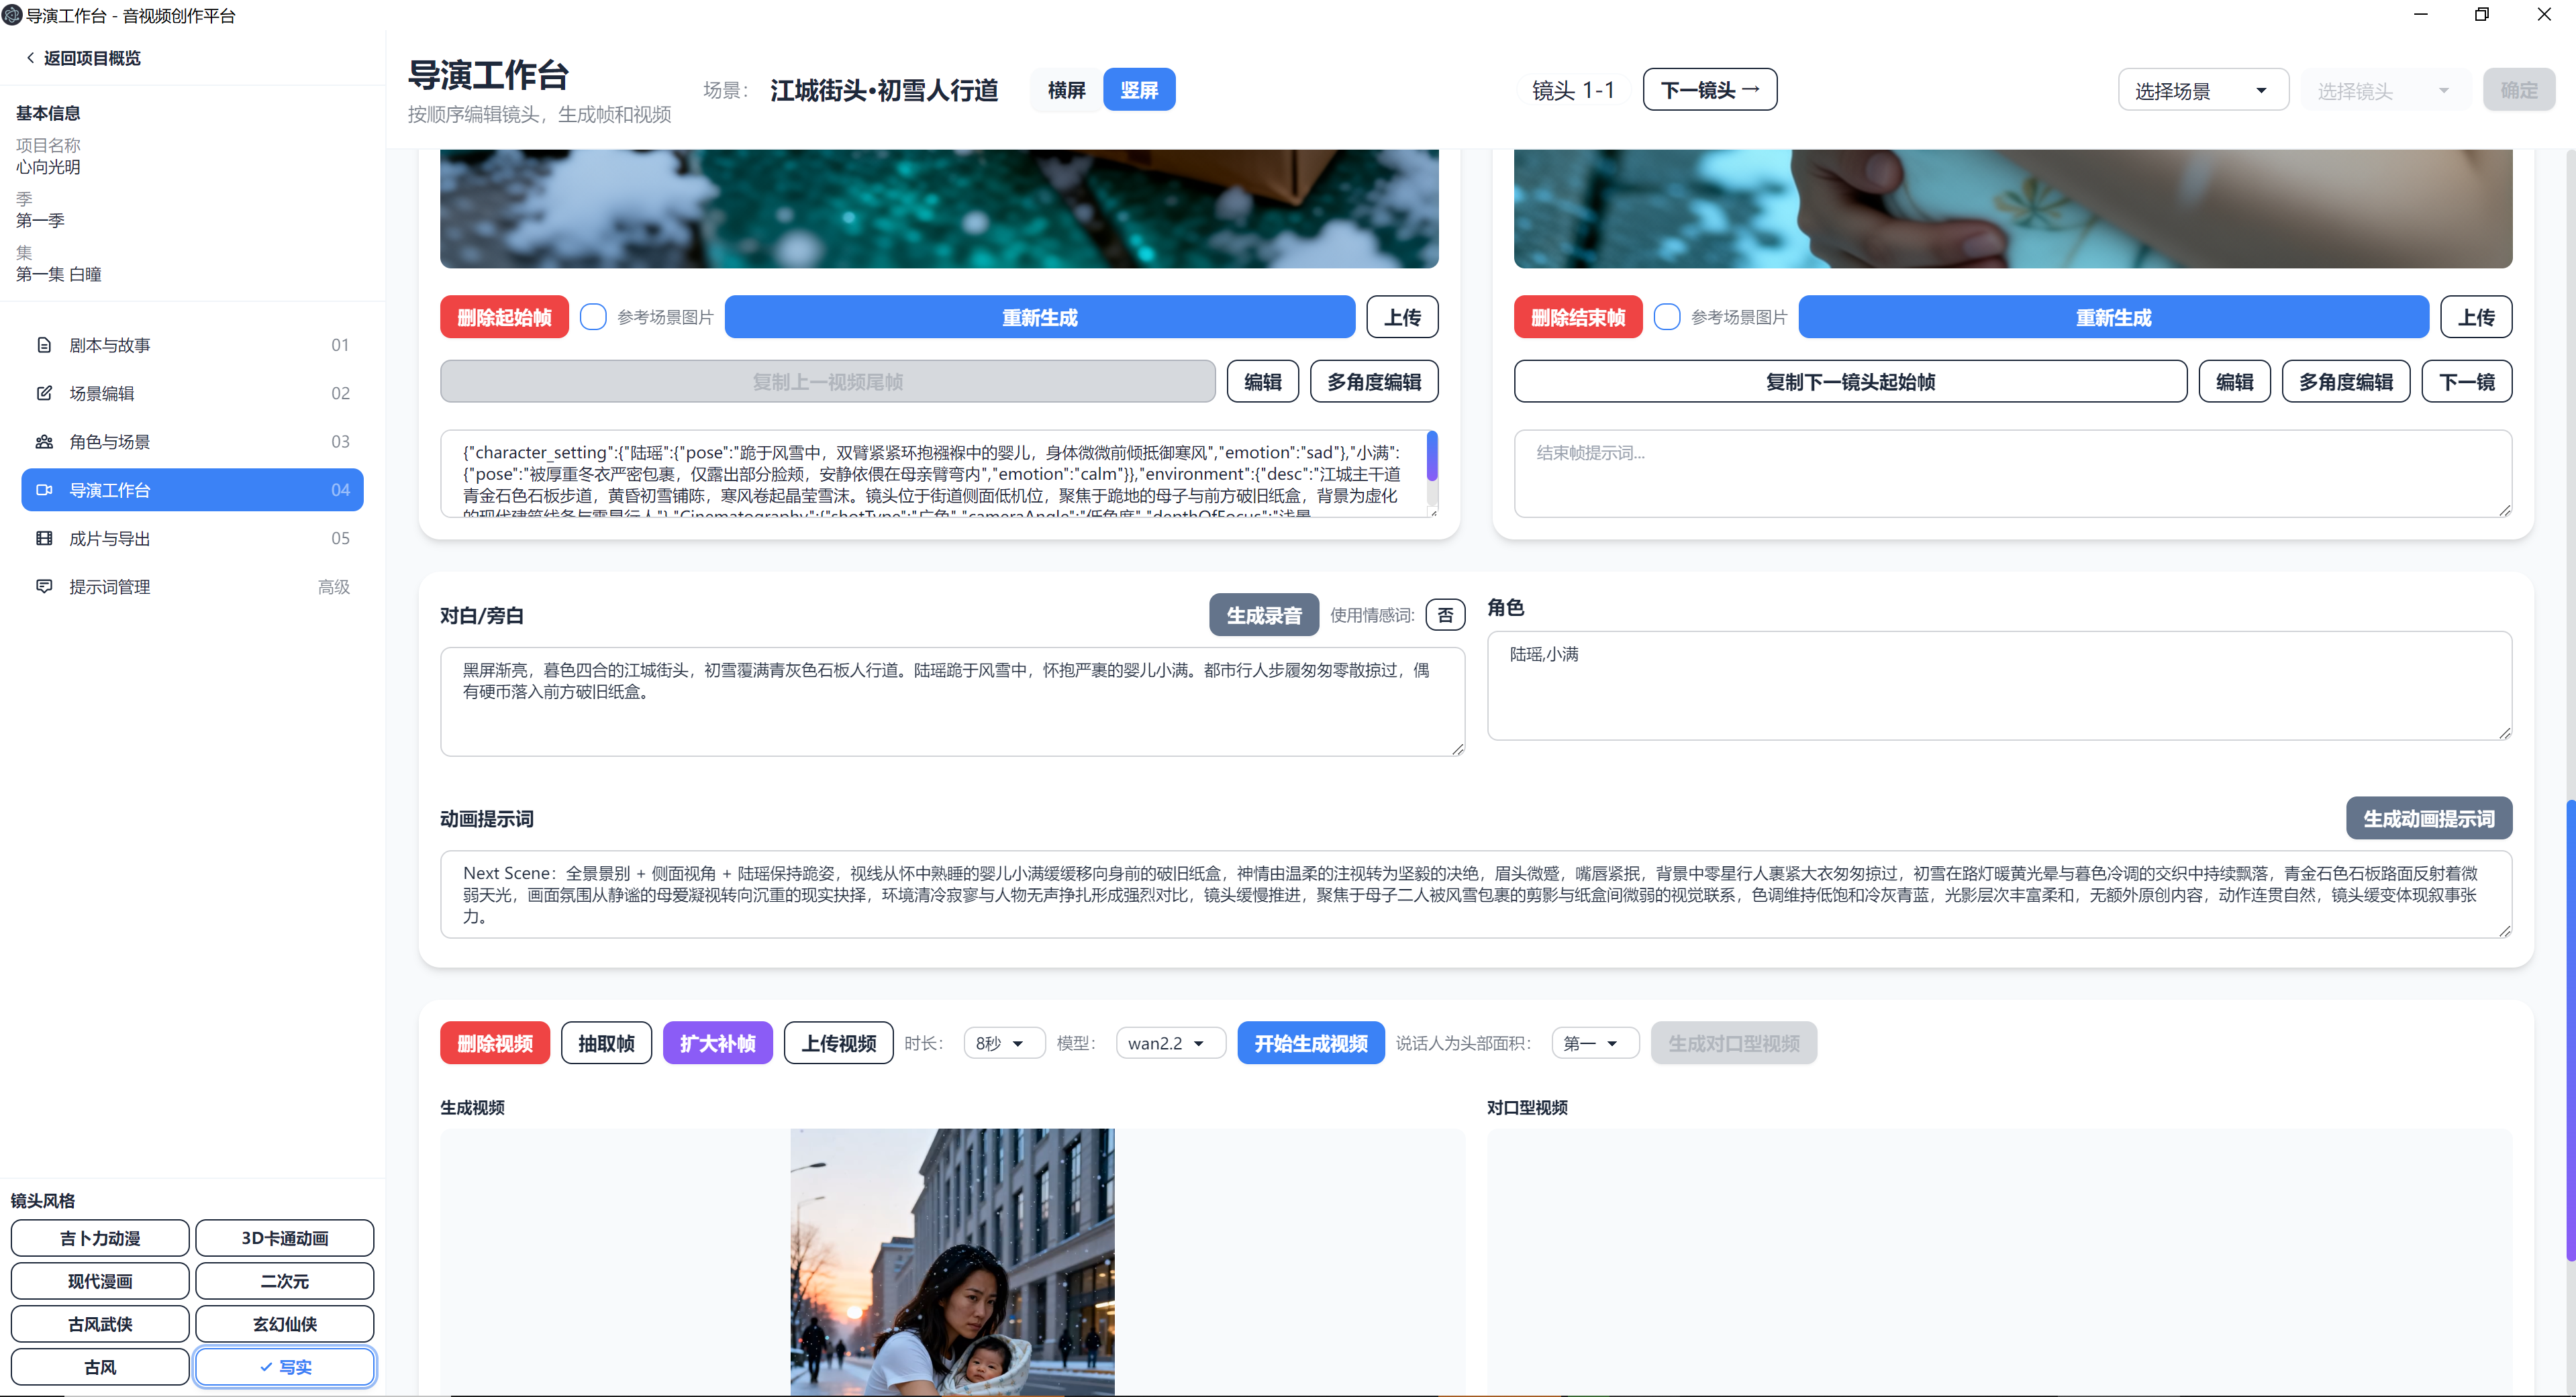Click the back arrow icon beside 返回项目概览

30,58
